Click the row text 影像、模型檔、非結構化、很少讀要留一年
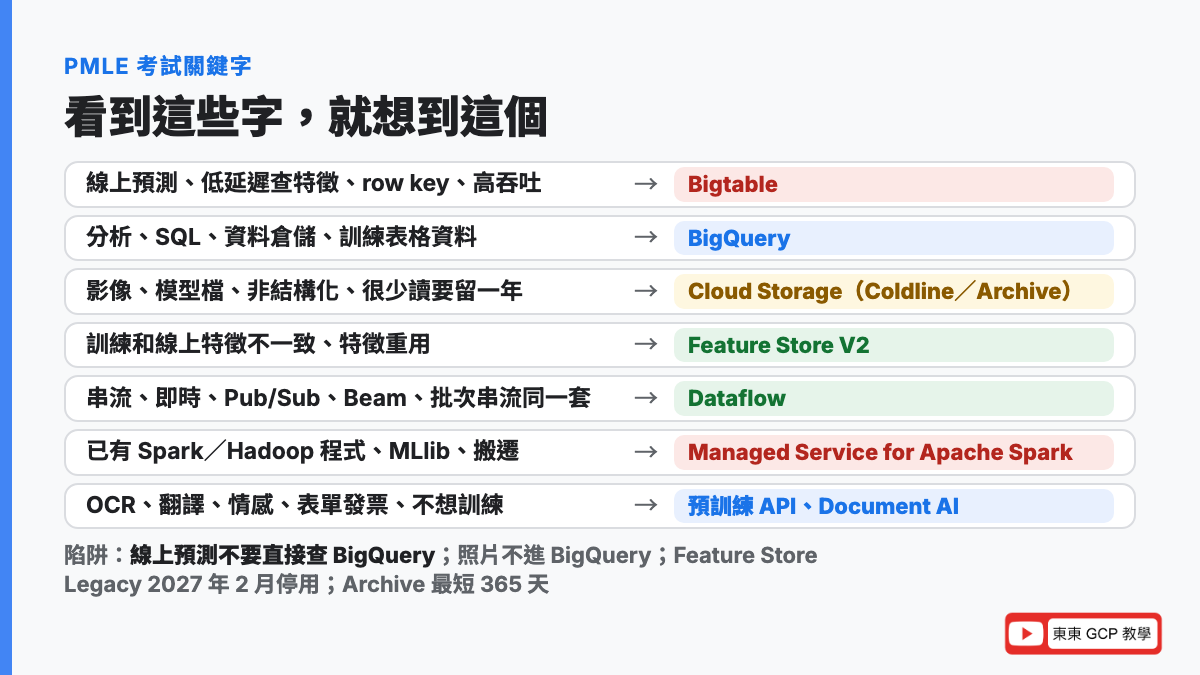 [305, 291]
